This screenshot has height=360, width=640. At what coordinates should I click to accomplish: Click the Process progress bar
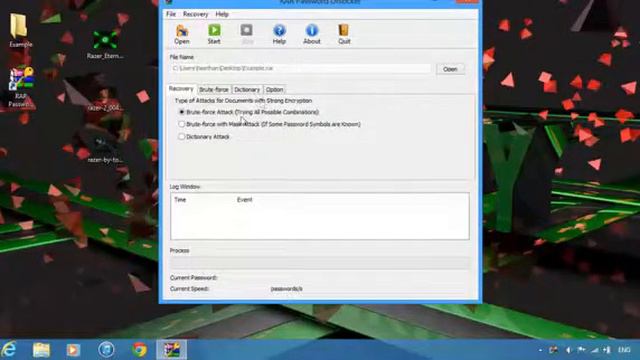[x=320, y=262]
